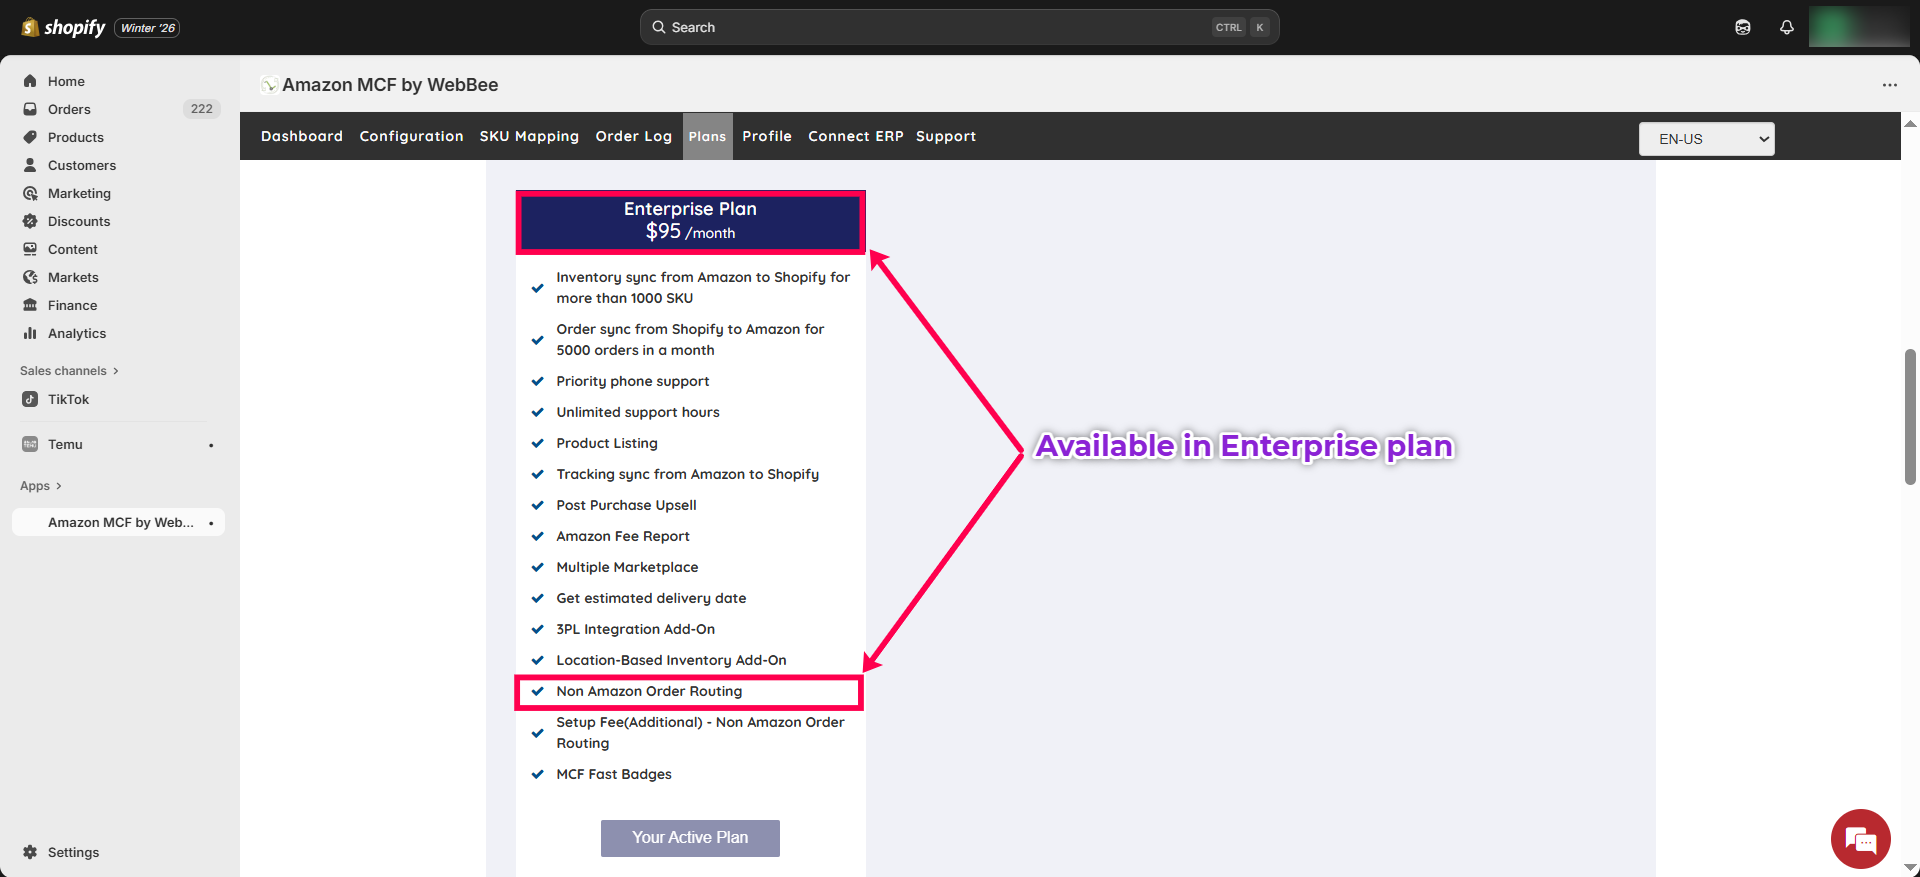Open the Settings gear icon

[30, 852]
